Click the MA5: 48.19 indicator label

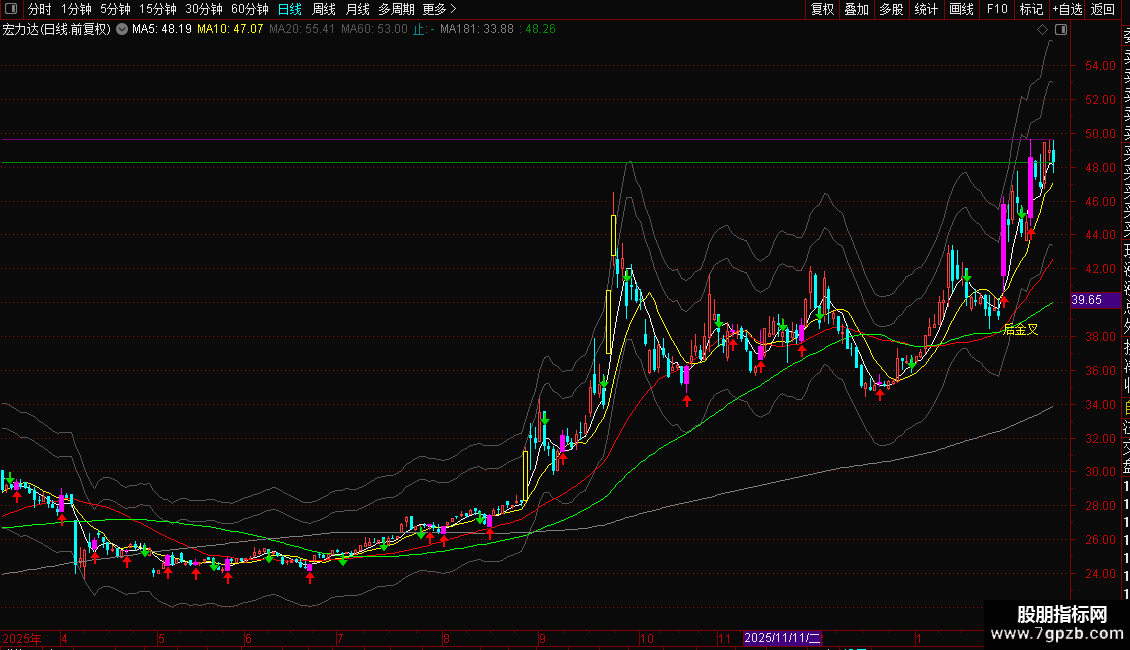pyautogui.click(x=161, y=30)
